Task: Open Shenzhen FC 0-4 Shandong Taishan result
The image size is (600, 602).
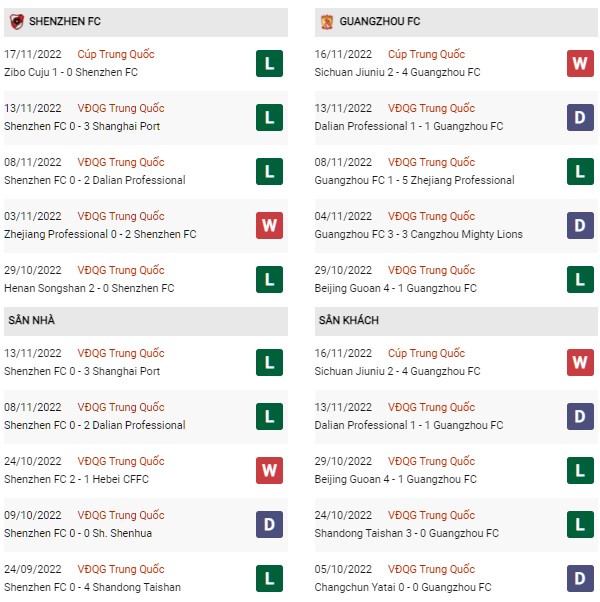Action: (x=92, y=587)
